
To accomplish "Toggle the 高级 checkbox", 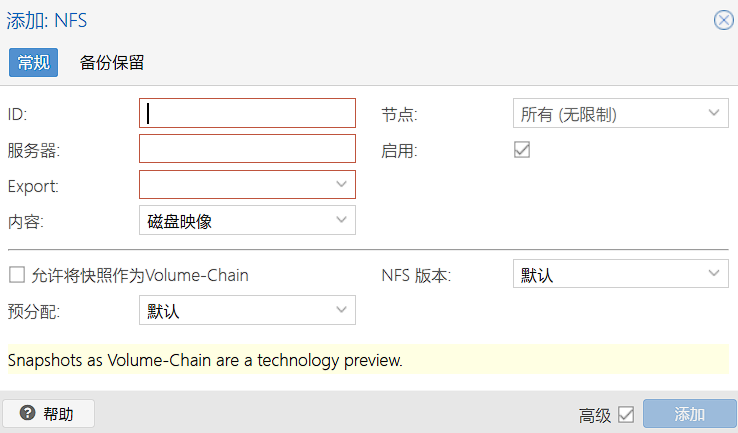I will click(626, 414).
